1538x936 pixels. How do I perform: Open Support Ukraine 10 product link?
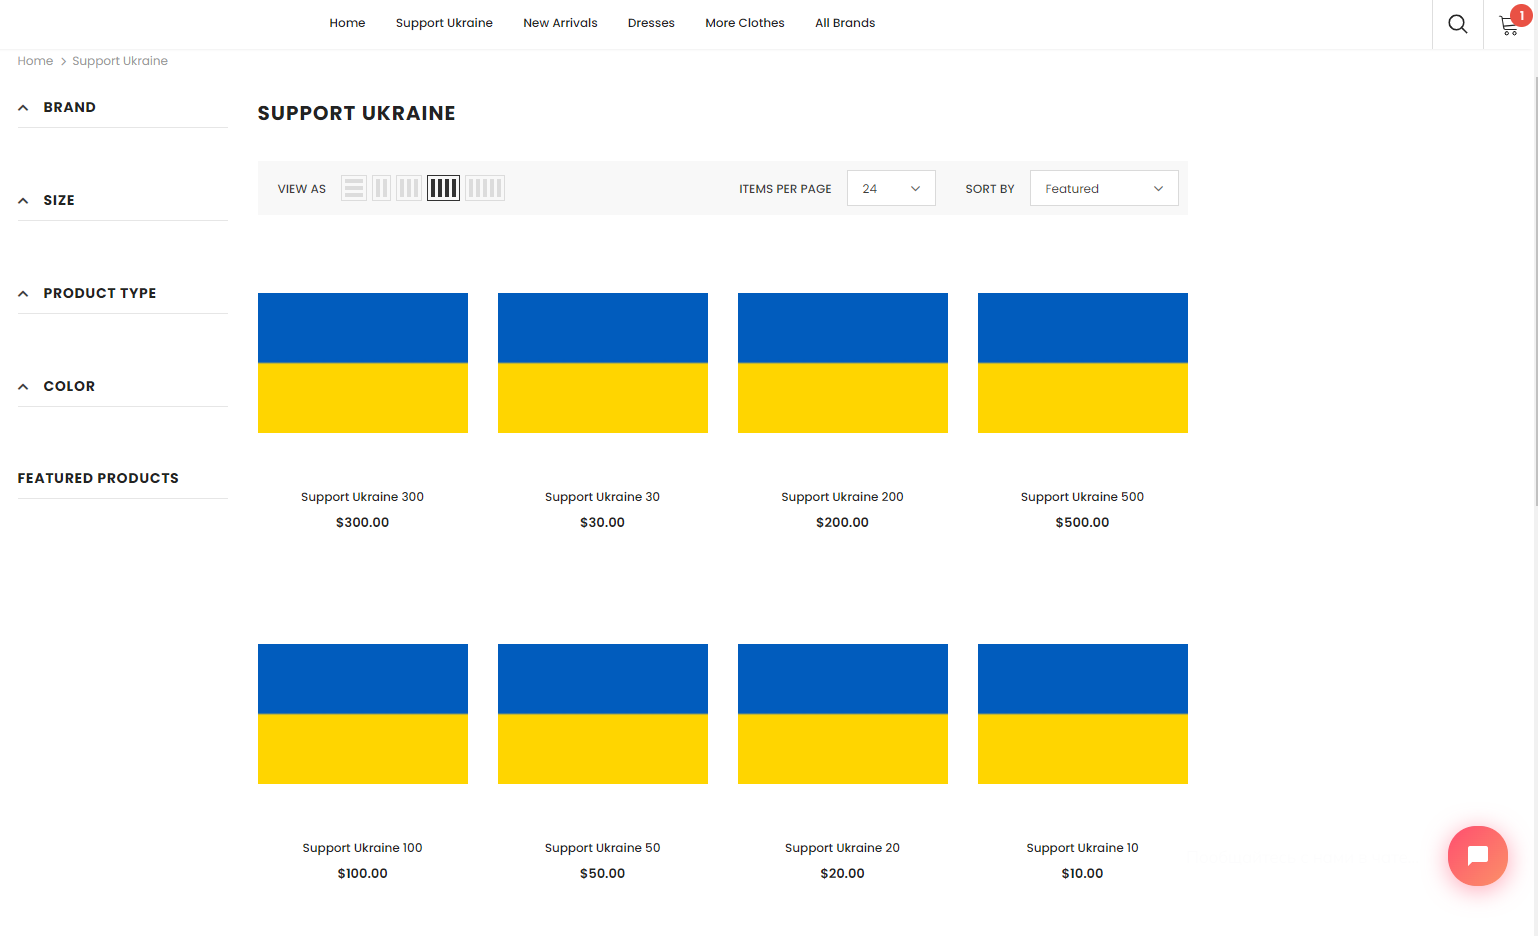coord(1082,848)
